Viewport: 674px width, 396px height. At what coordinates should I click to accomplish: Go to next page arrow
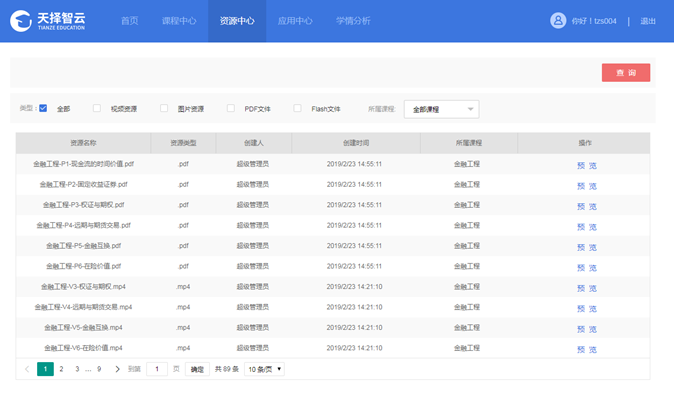click(117, 369)
